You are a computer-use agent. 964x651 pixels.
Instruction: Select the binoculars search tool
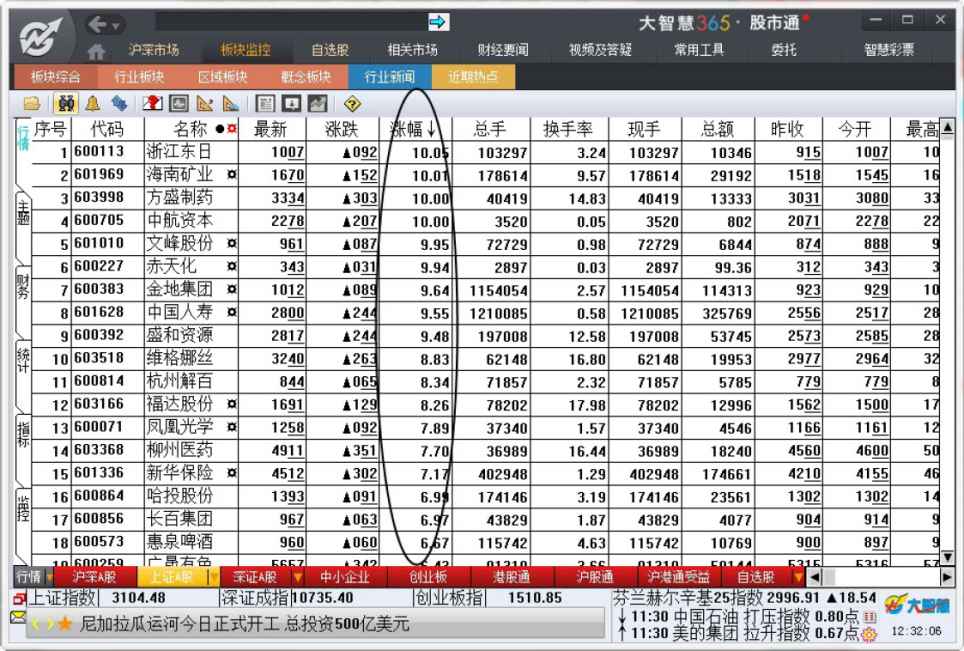point(65,104)
